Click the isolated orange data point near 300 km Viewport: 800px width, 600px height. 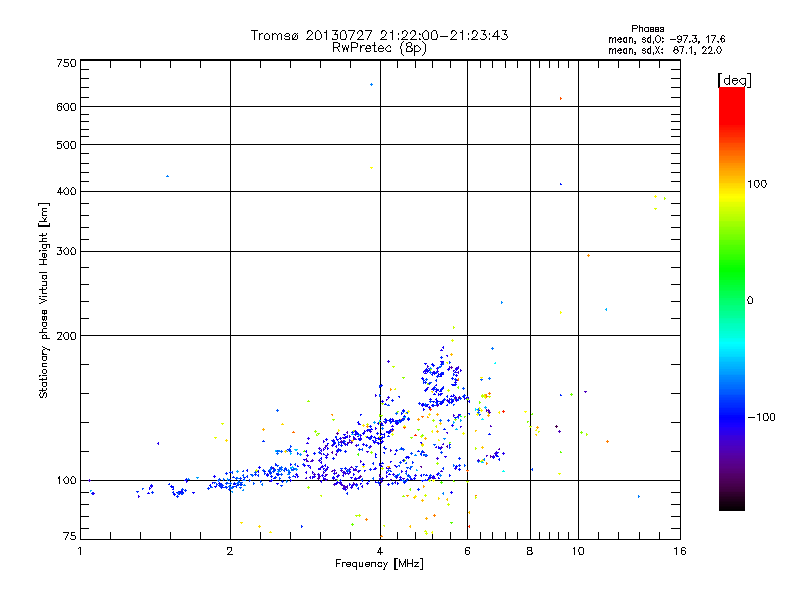pos(588,256)
